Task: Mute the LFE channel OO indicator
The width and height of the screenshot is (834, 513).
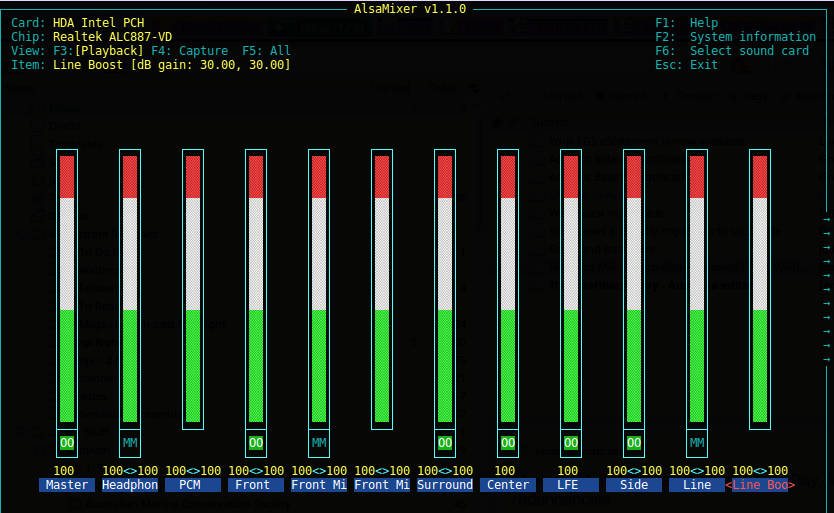Action: (571, 442)
